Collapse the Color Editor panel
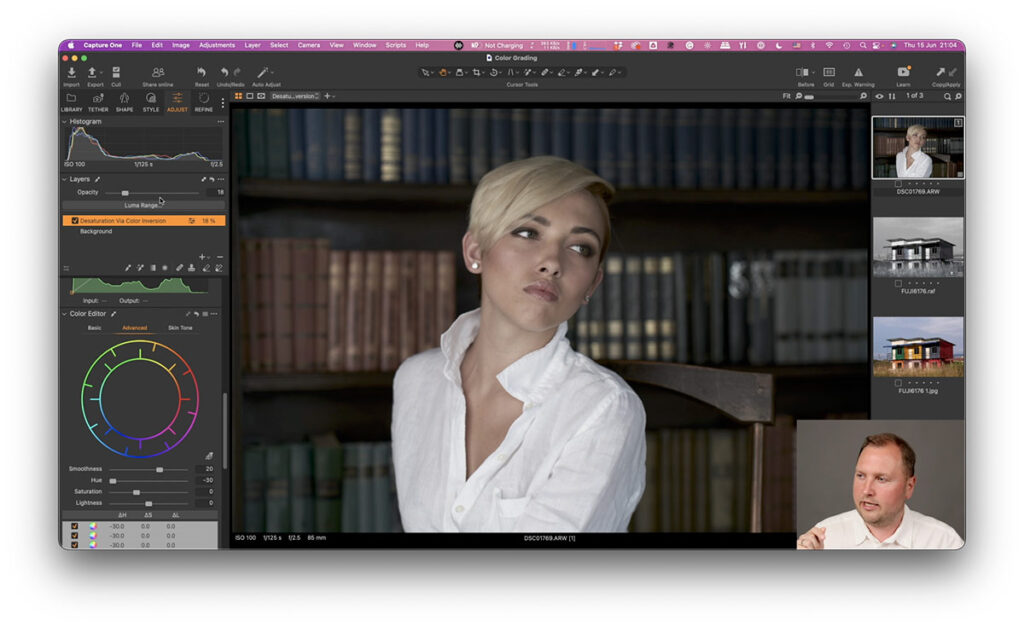Screen dimensions: 1024x627 click(x=65, y=314)
